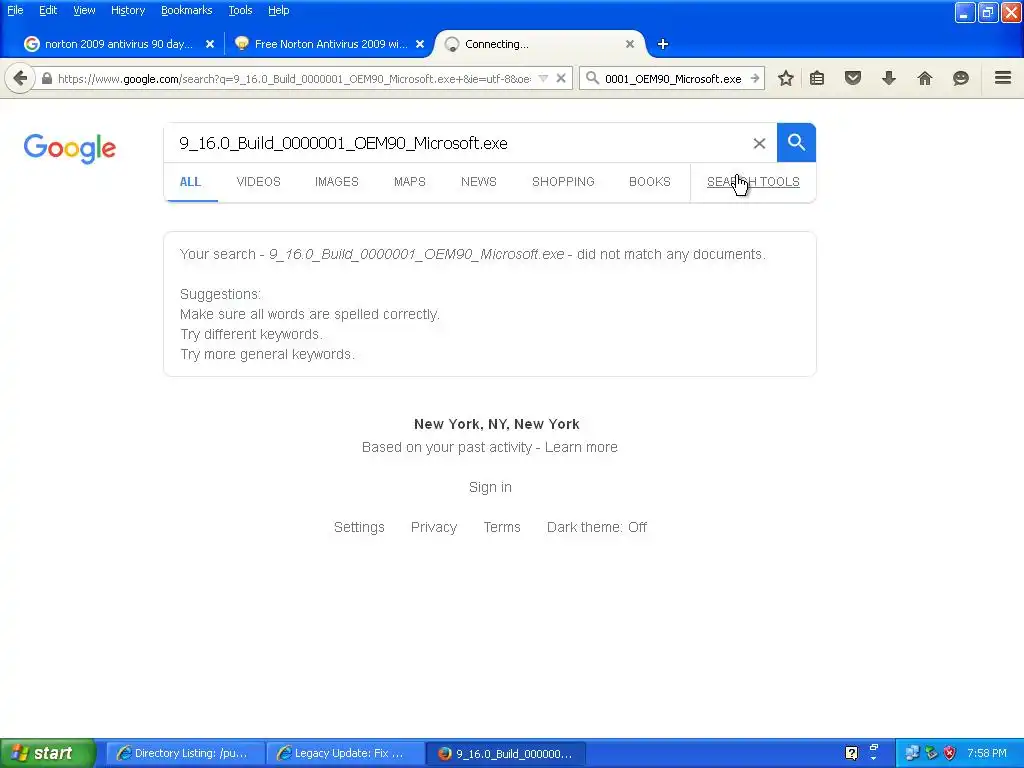The image size is (1024, 768).
Task: Open the URL history dropdown arrow
Action: click(543, 79)
